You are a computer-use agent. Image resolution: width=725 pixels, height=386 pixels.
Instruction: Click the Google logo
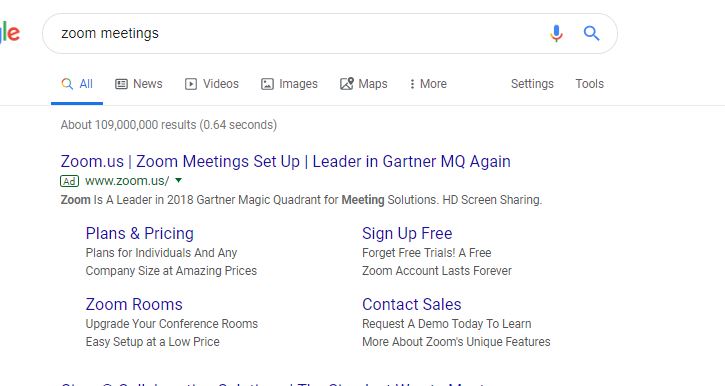coord(10,32)
